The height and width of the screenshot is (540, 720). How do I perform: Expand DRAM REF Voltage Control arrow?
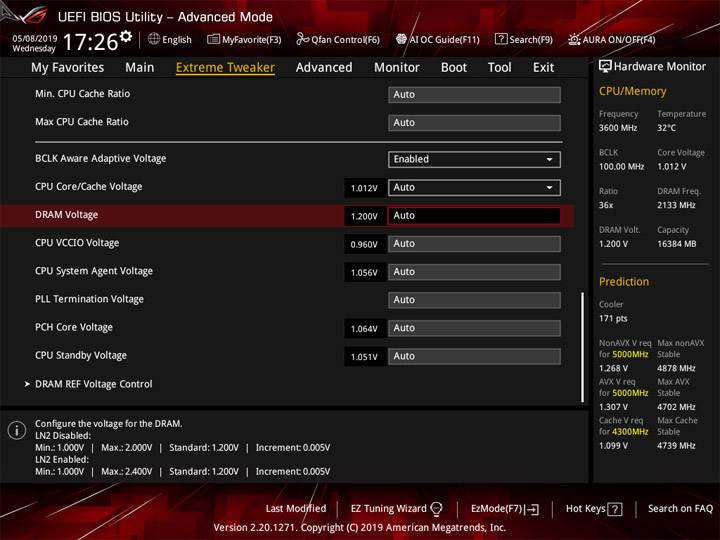27,384
